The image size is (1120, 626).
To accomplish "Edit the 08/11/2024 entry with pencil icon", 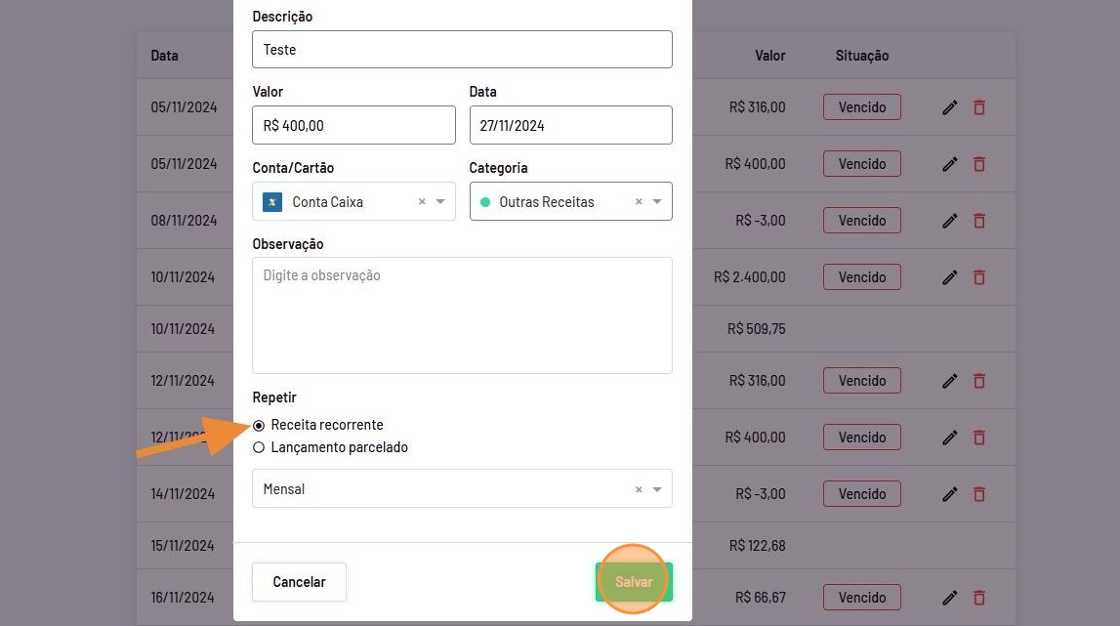I will point(950,221).
